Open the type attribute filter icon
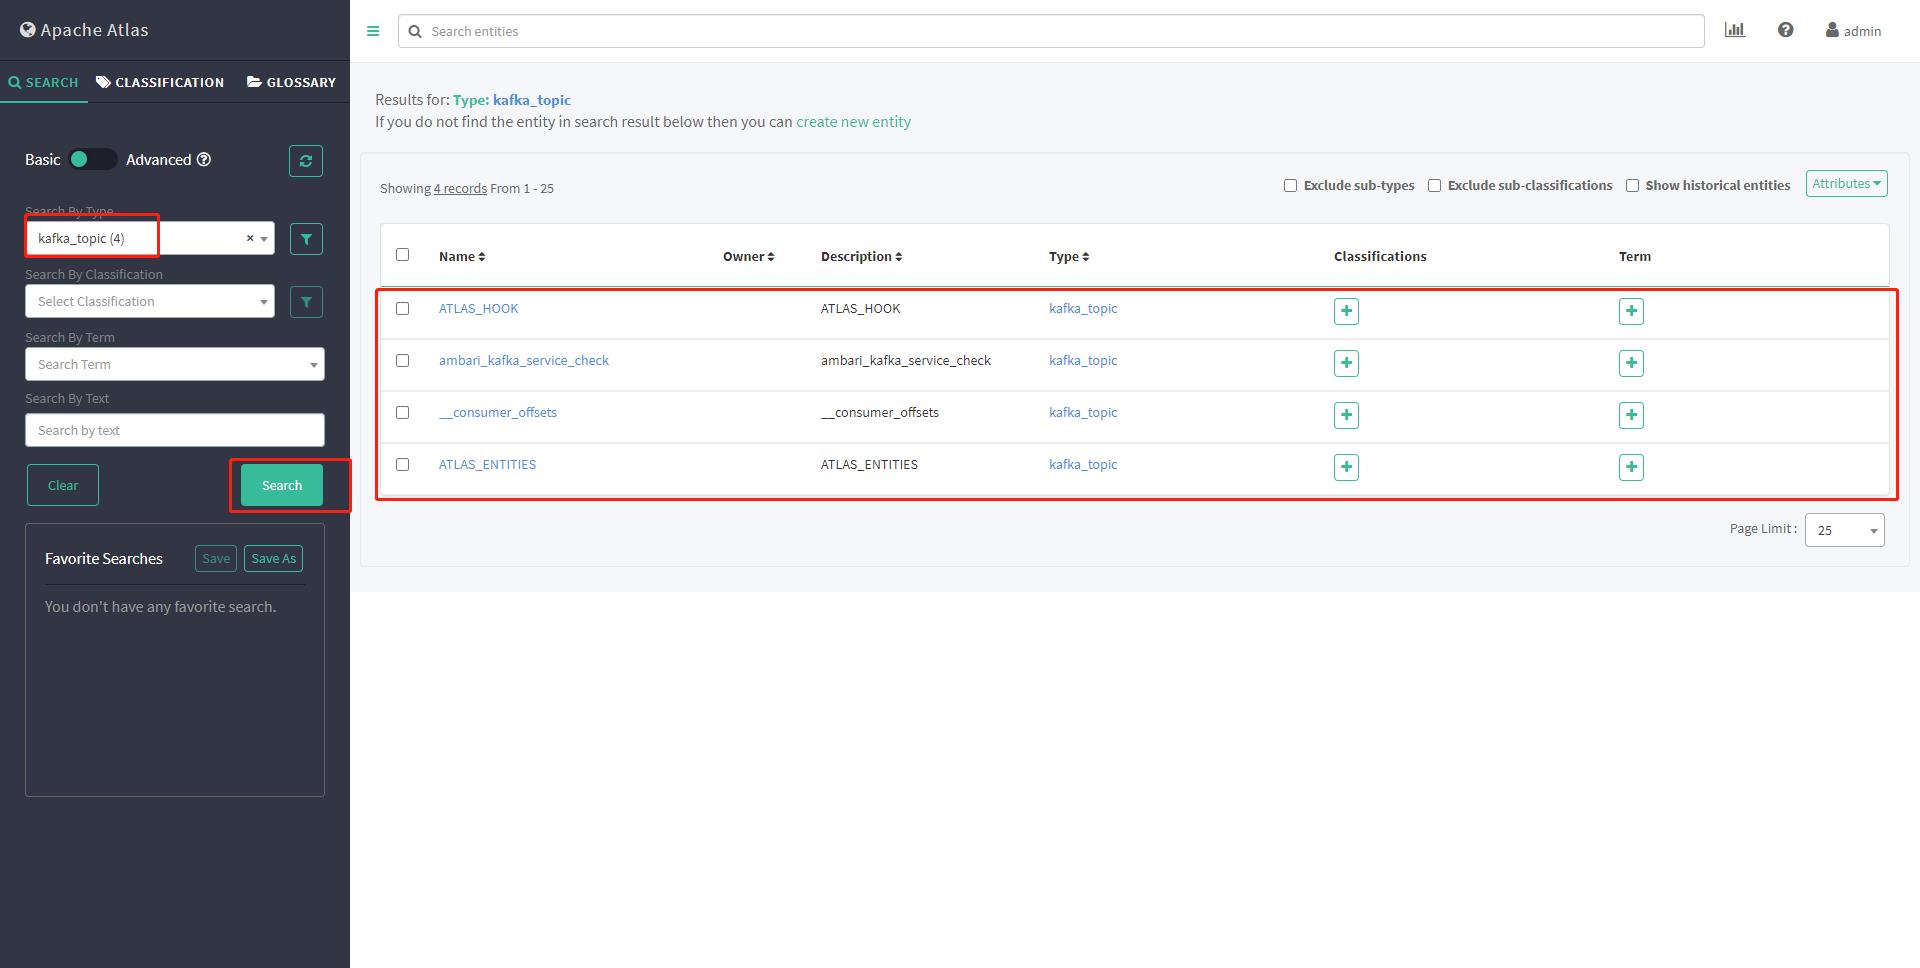The width and height of the screenshot is (1920, 968). [306, 239]
